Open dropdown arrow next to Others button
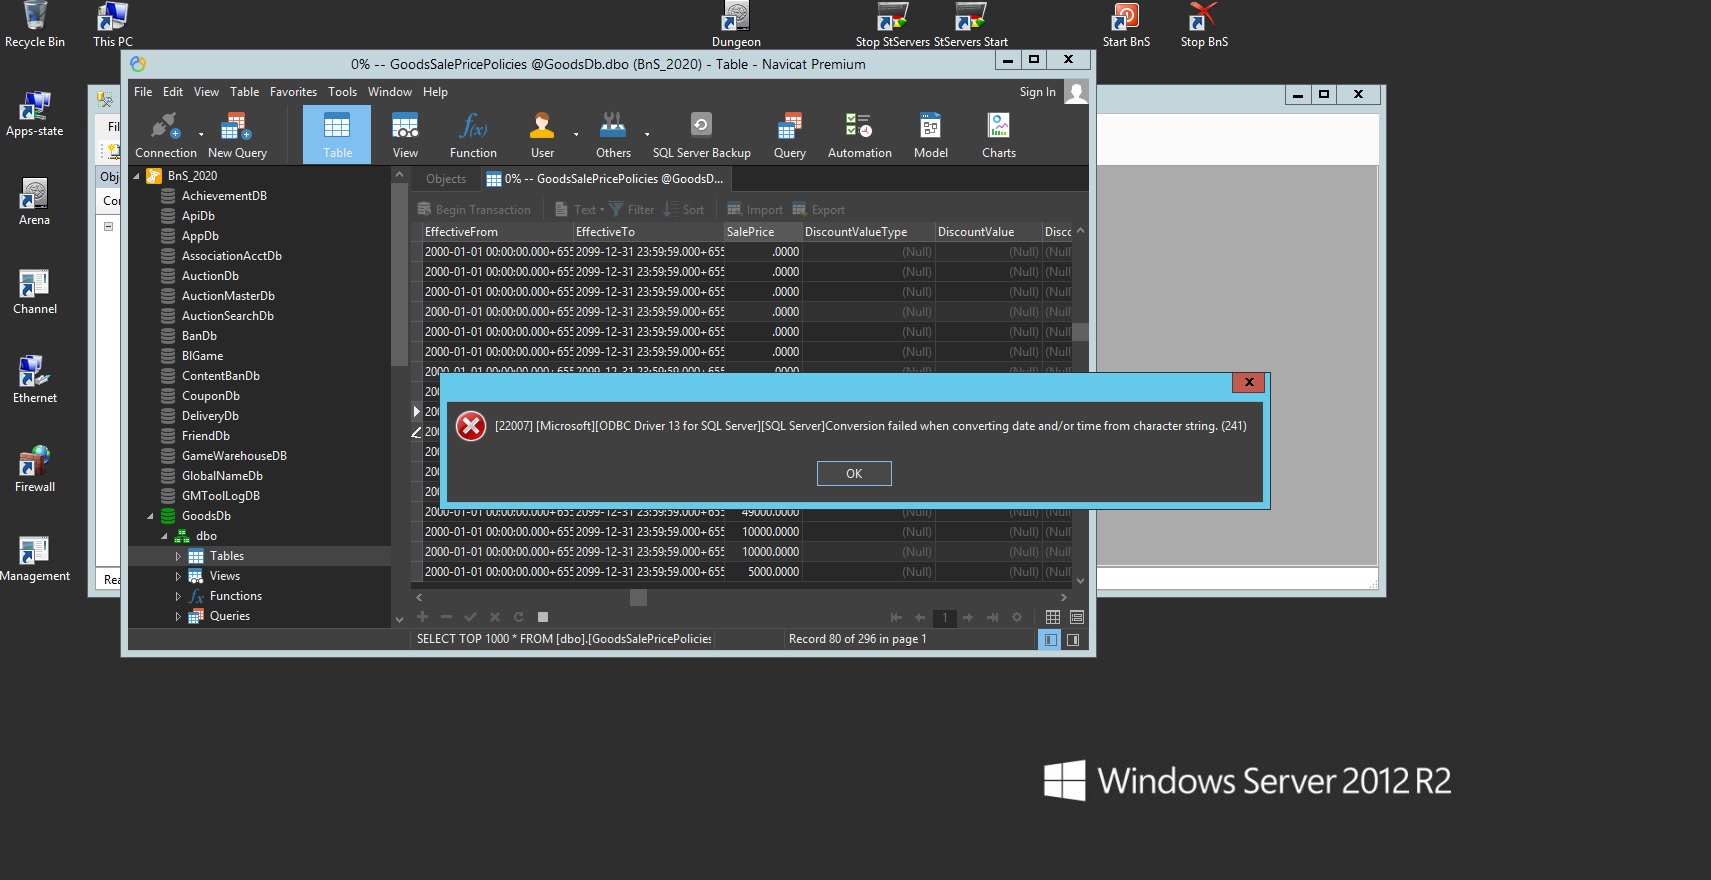This screenshot has height=880, width=1711. click(647, 134)
